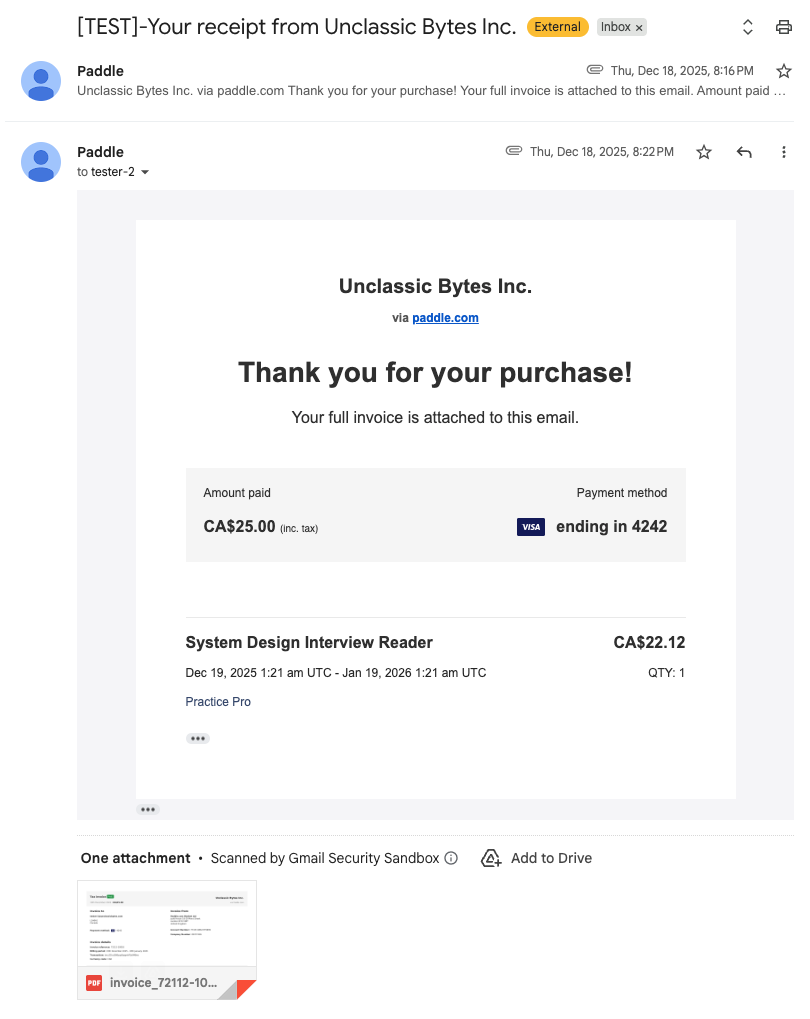Screen dimensions: 810x1019
Task: Open more options via three-dot icon
Action: 784,151
